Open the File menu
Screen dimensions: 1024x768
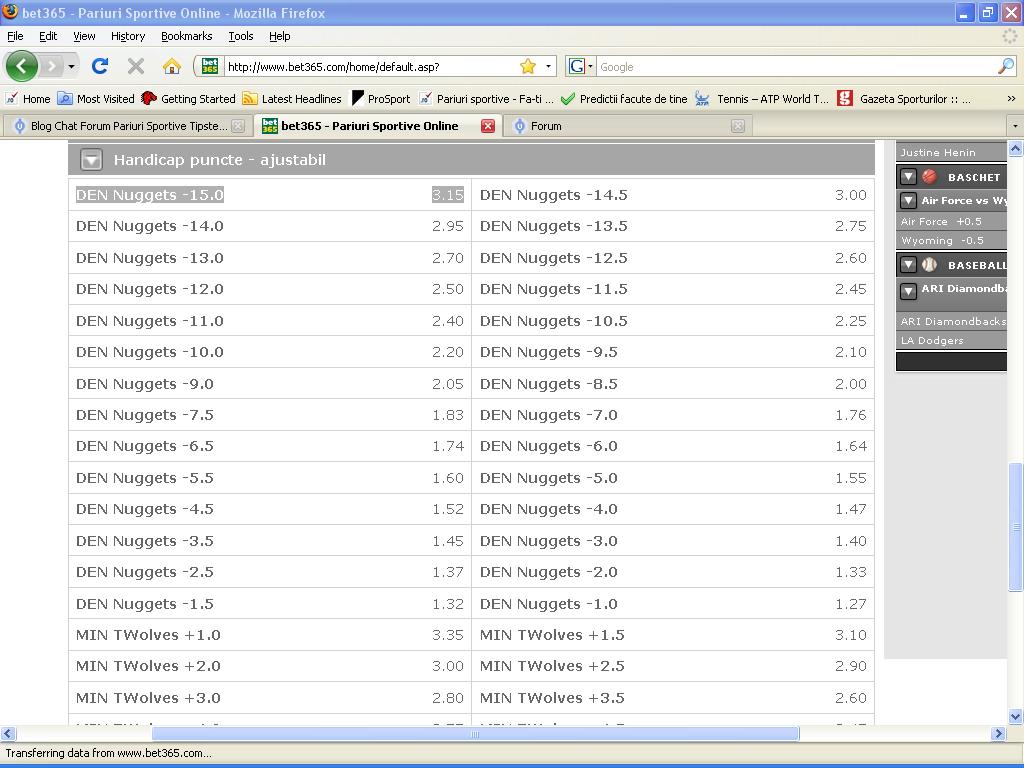click(x=15, y=36)
